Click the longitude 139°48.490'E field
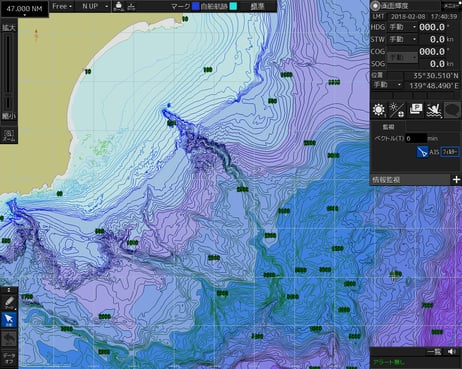The height and width of the screenshot is (369, 462). click(434, 86)
